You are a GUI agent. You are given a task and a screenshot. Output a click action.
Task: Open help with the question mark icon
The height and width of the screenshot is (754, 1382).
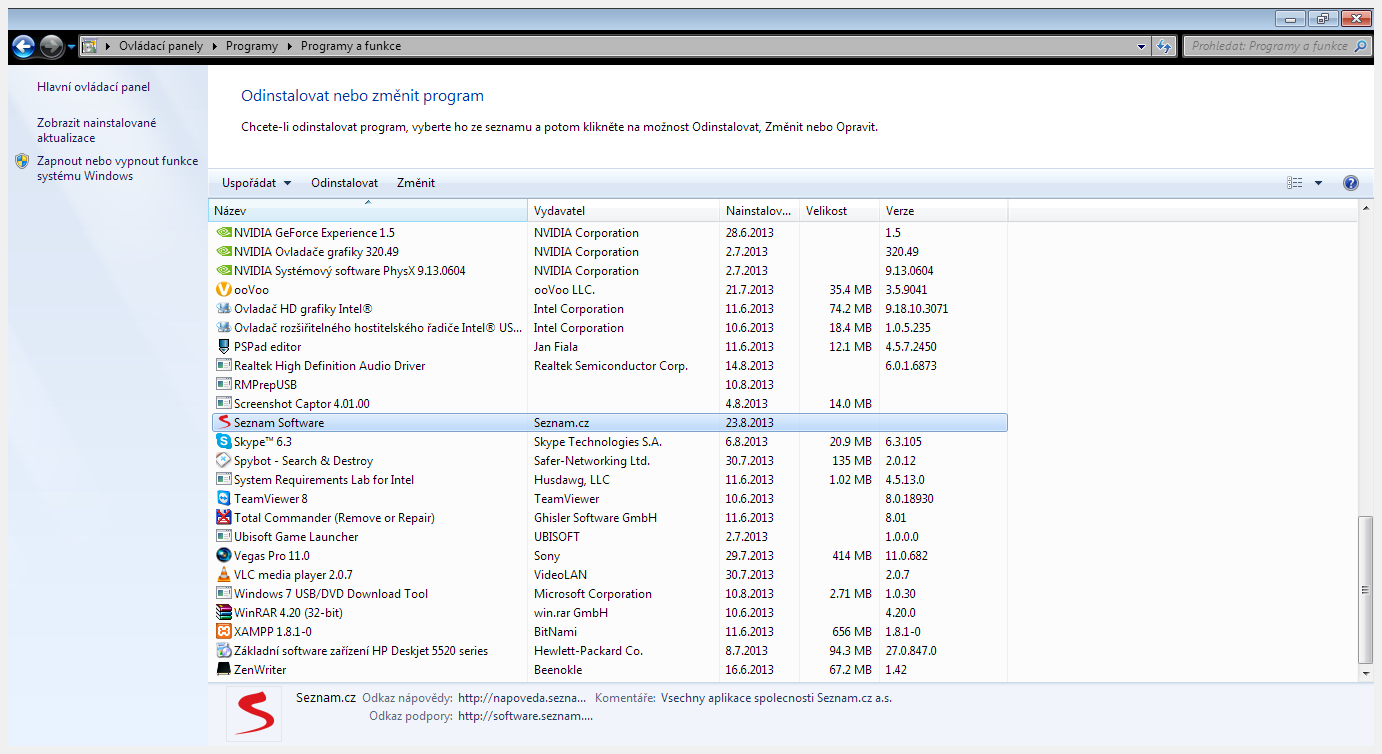tap(1350, 183)
